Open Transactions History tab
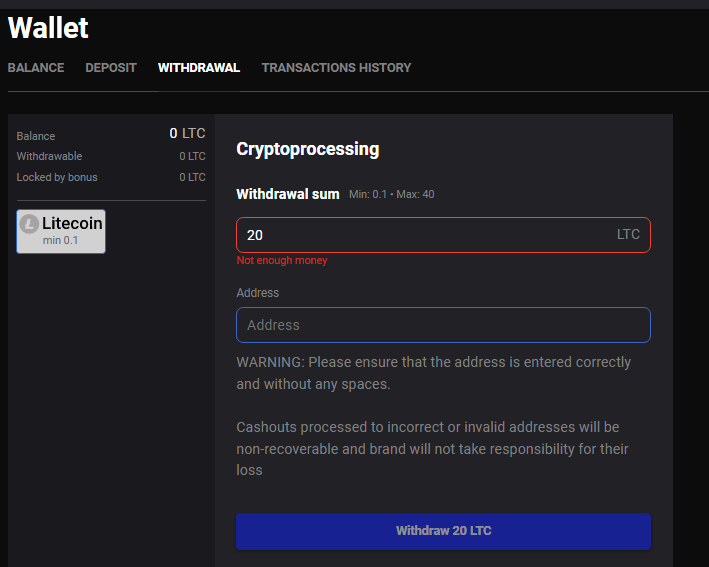The image size is (709, 567). (x=336, y=68)
